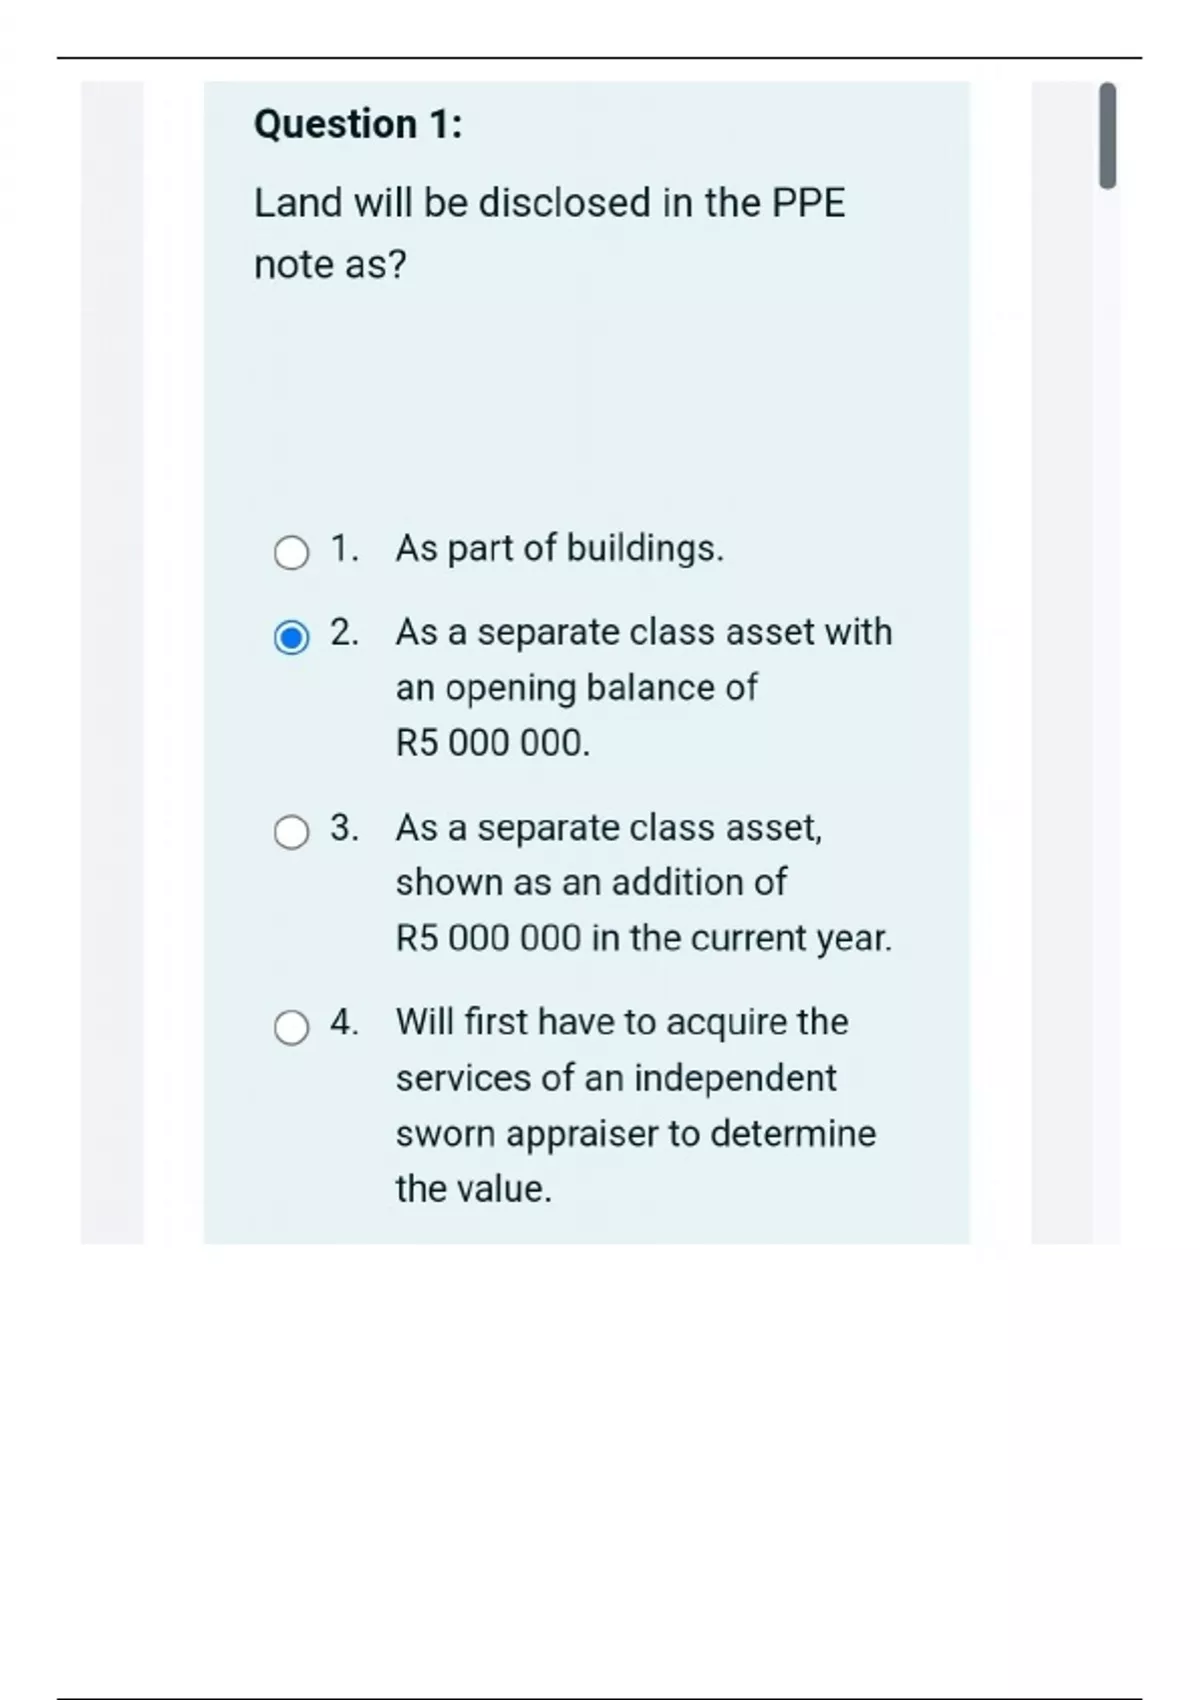Viewport: 1200px width, 1700px height.
Task: Click the 'Question 1:' heading
Action: point(358,124)
